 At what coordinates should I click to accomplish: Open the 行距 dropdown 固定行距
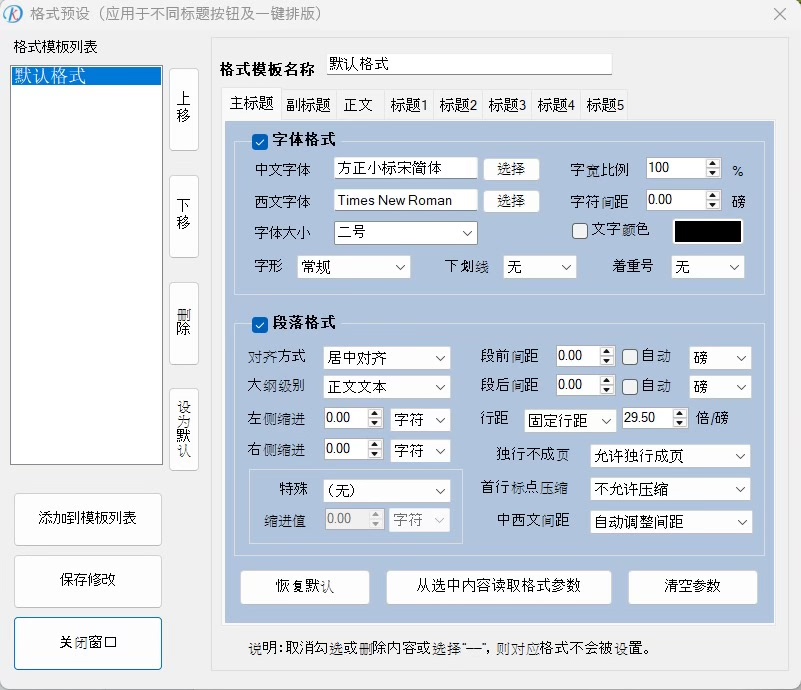click(570, 420)
